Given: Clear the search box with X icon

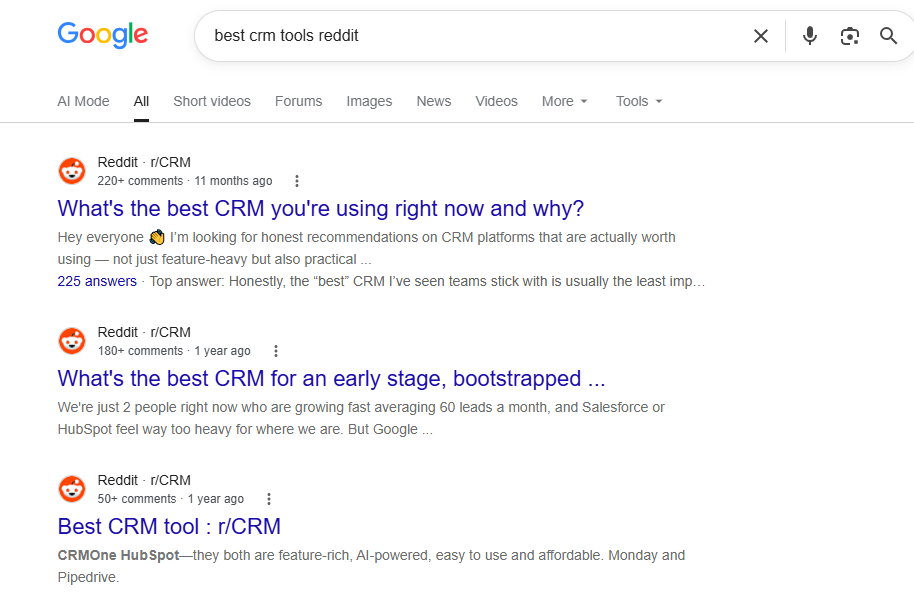Looking at the screenshot, I should click(761, 36).
